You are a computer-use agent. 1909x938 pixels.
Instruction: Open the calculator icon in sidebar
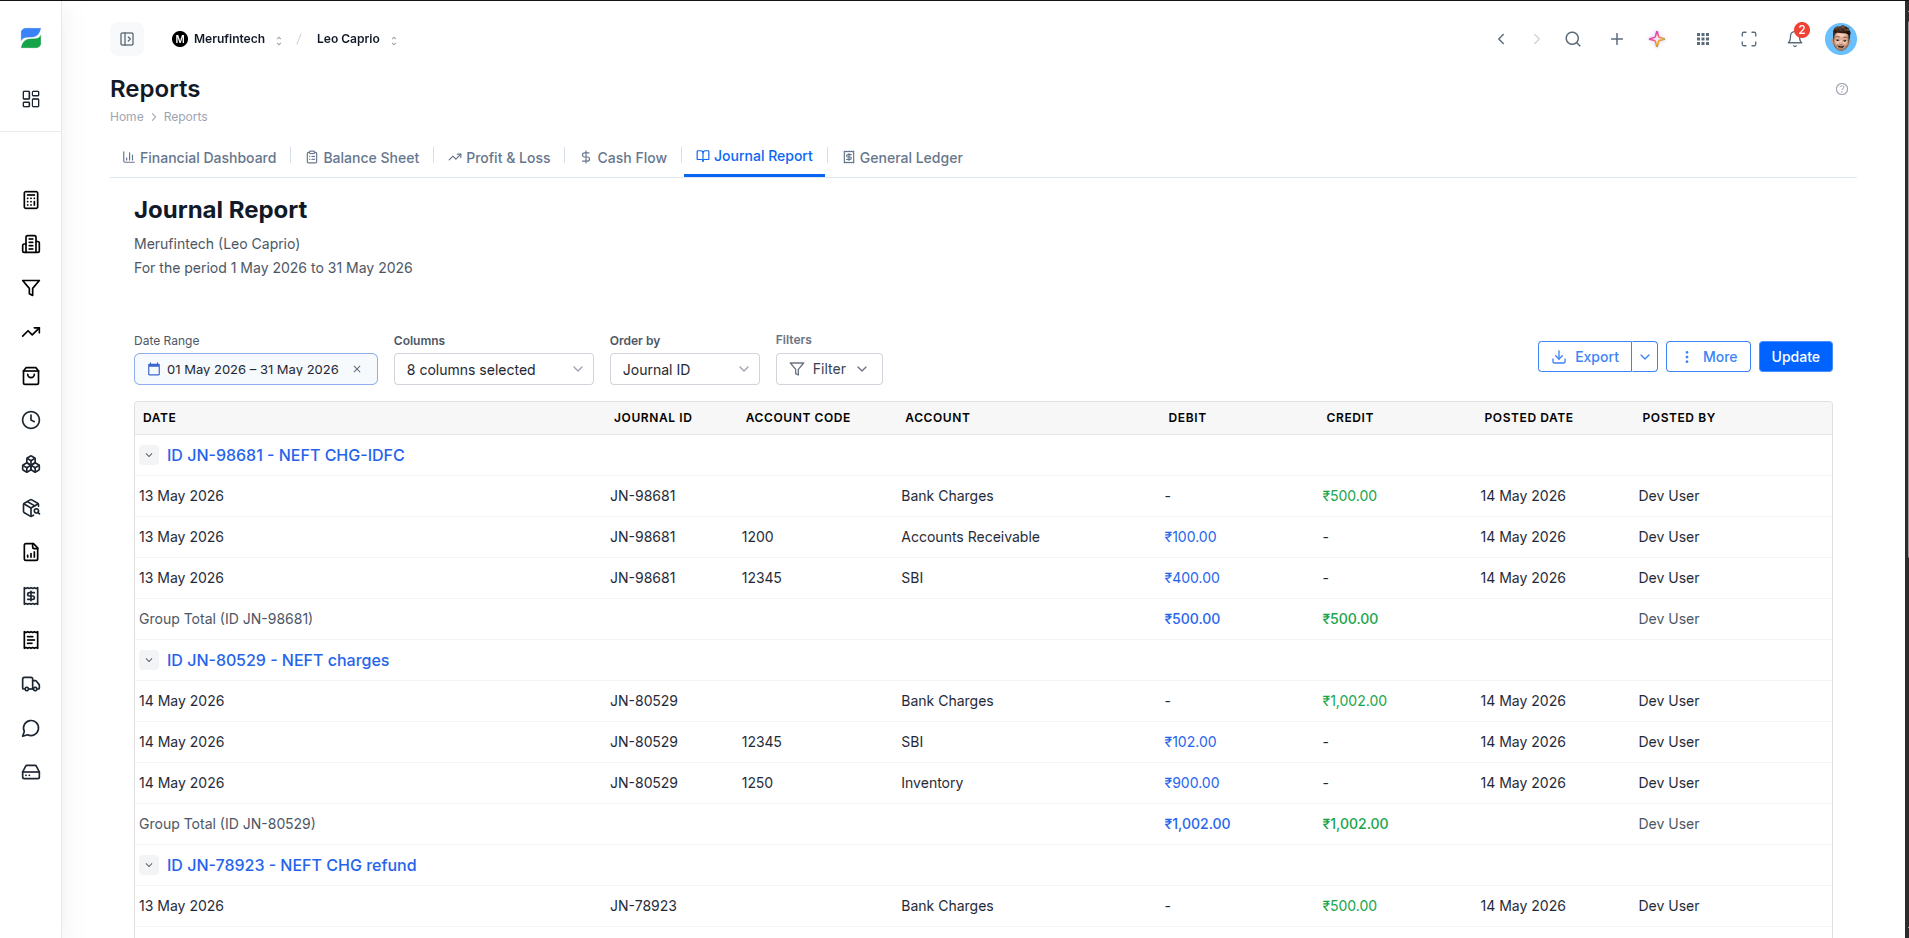point(31,200)
